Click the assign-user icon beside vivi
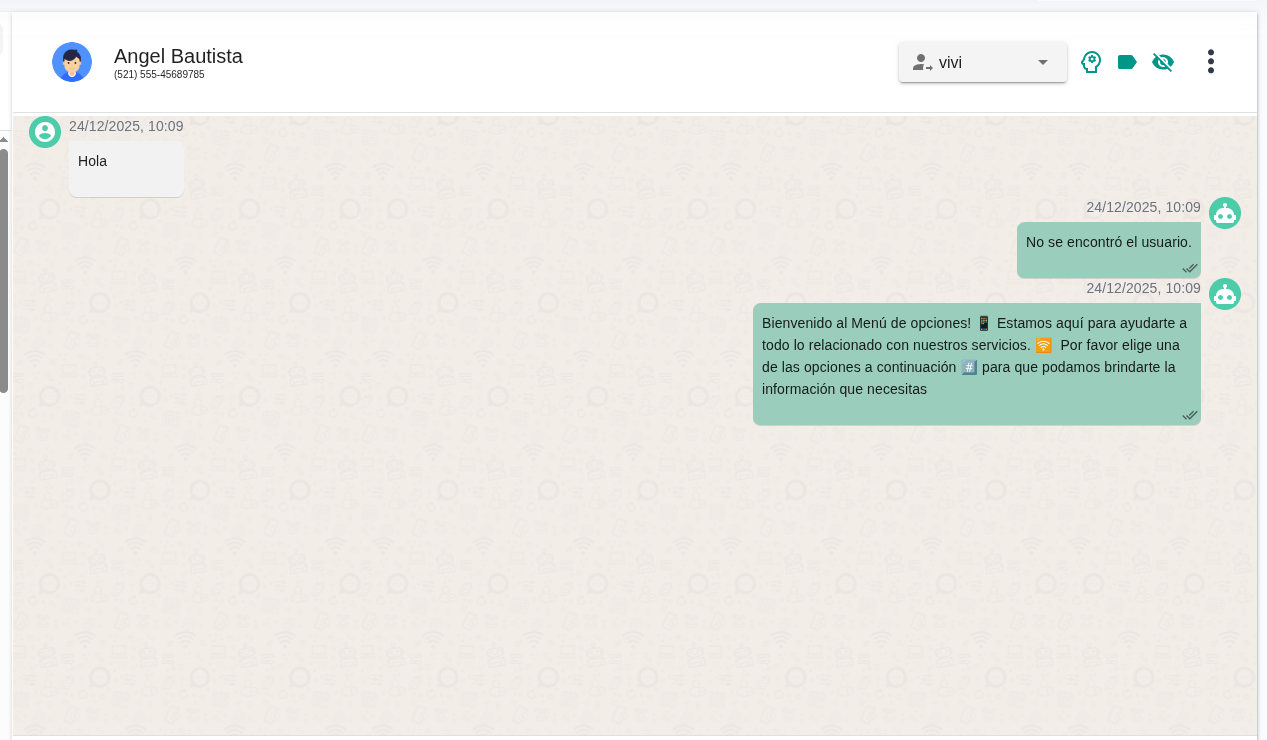The height and width of the screenshot is (740, 1267). tap(922, 63)
